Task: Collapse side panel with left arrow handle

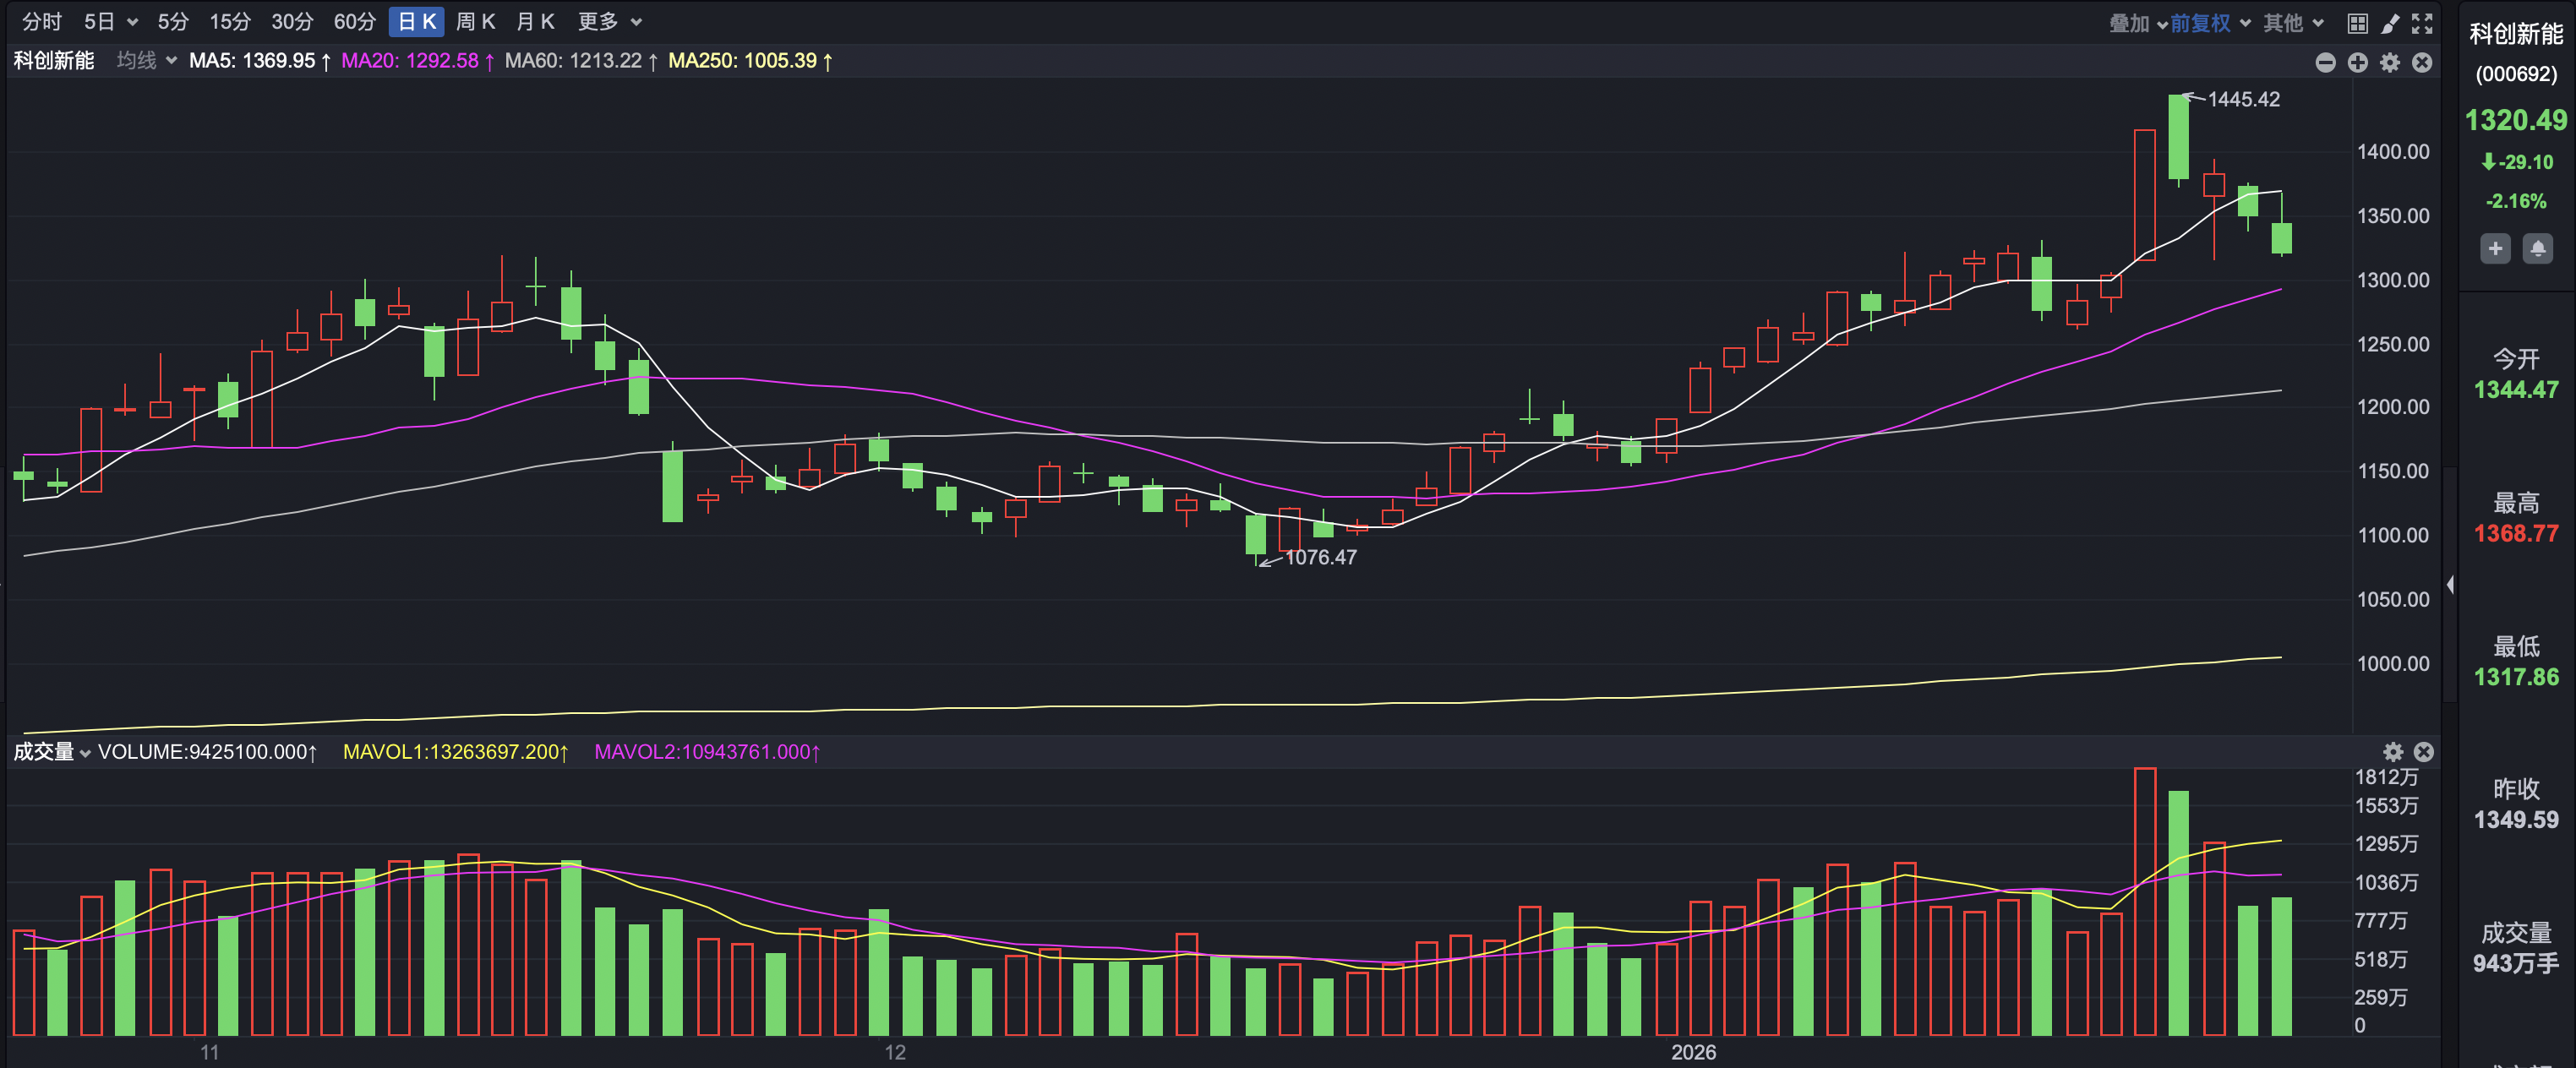Action: pos(2449,584)
